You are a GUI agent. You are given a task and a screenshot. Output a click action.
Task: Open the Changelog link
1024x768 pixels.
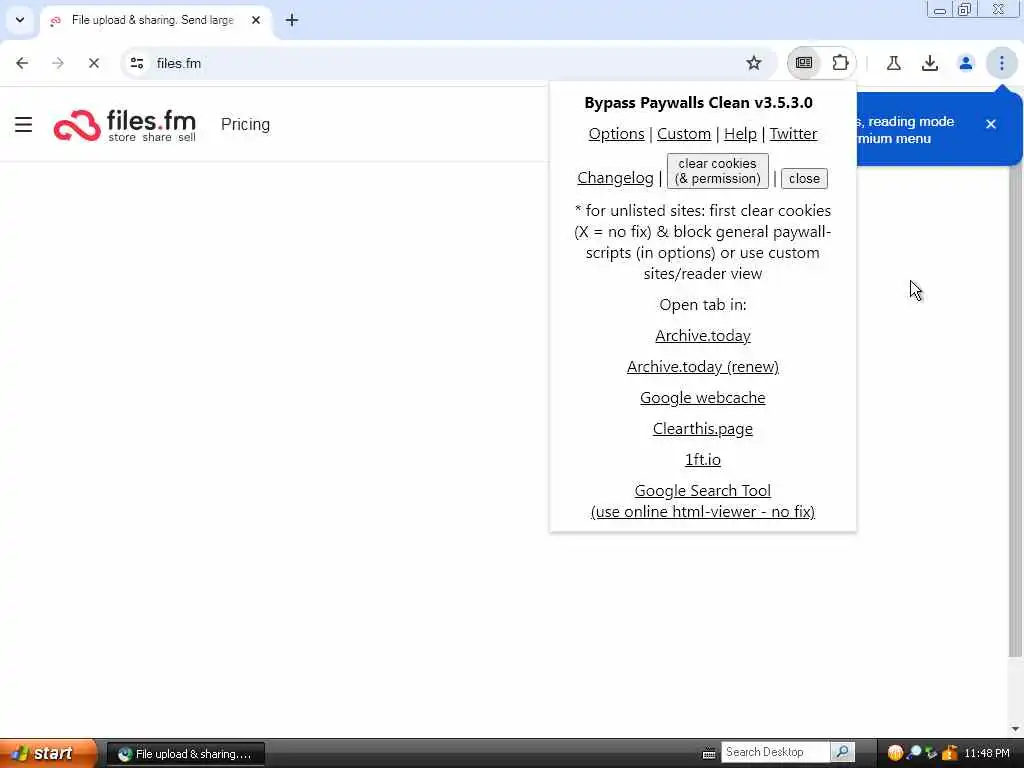[x=615, y=178]
